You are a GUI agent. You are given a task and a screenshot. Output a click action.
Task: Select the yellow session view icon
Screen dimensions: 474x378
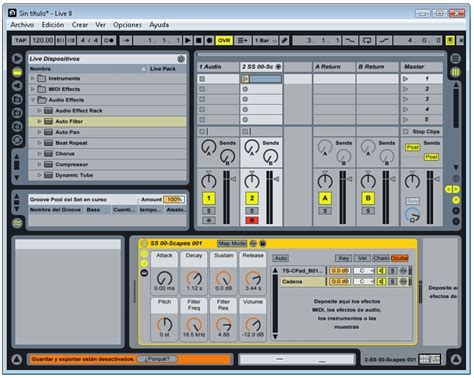455,72
